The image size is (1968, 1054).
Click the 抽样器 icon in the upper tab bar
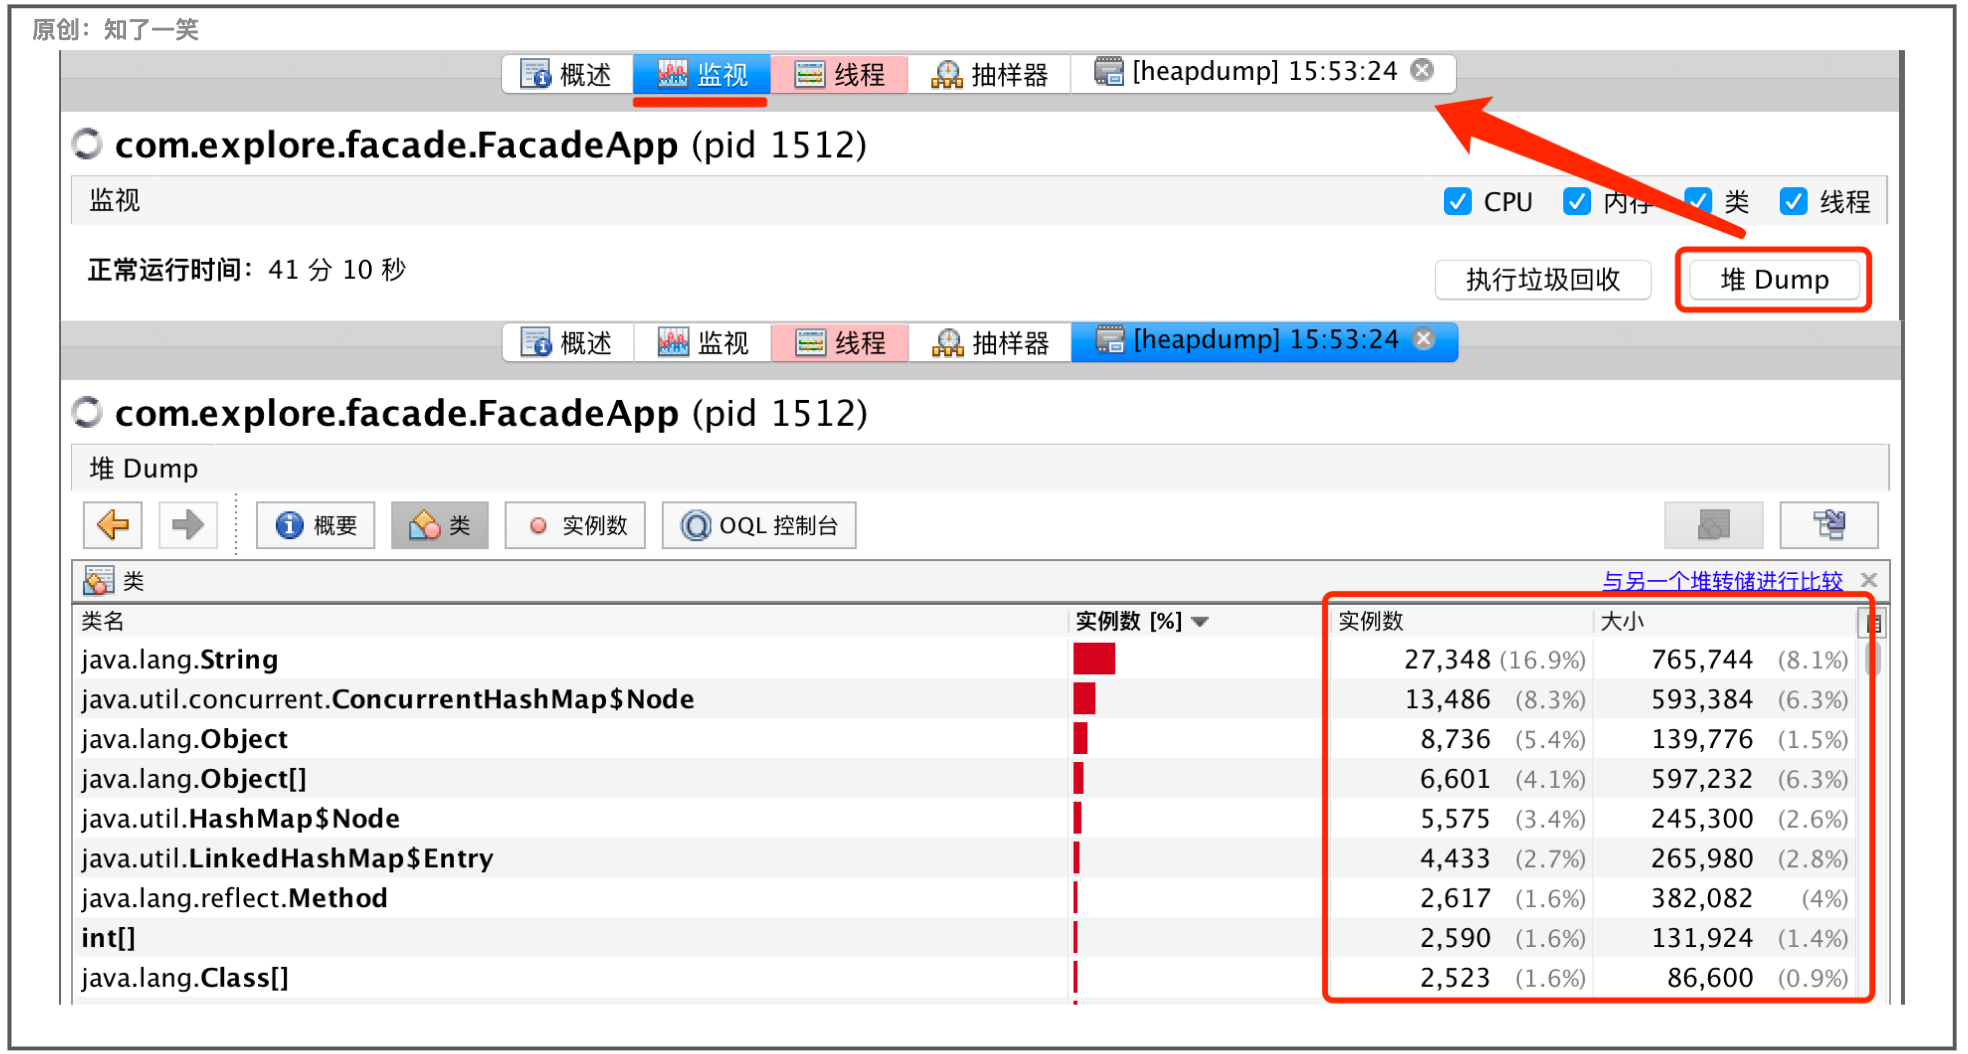[947, 74]
